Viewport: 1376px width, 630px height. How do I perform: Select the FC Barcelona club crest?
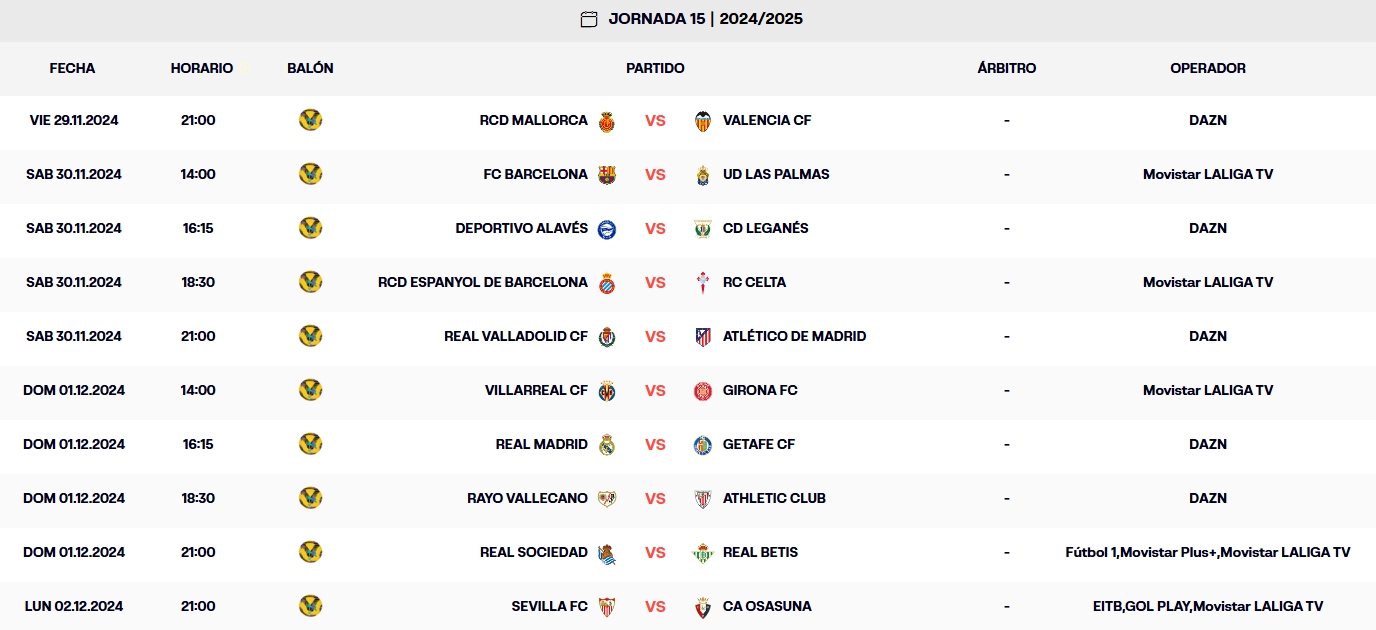(x=607, y=174)
